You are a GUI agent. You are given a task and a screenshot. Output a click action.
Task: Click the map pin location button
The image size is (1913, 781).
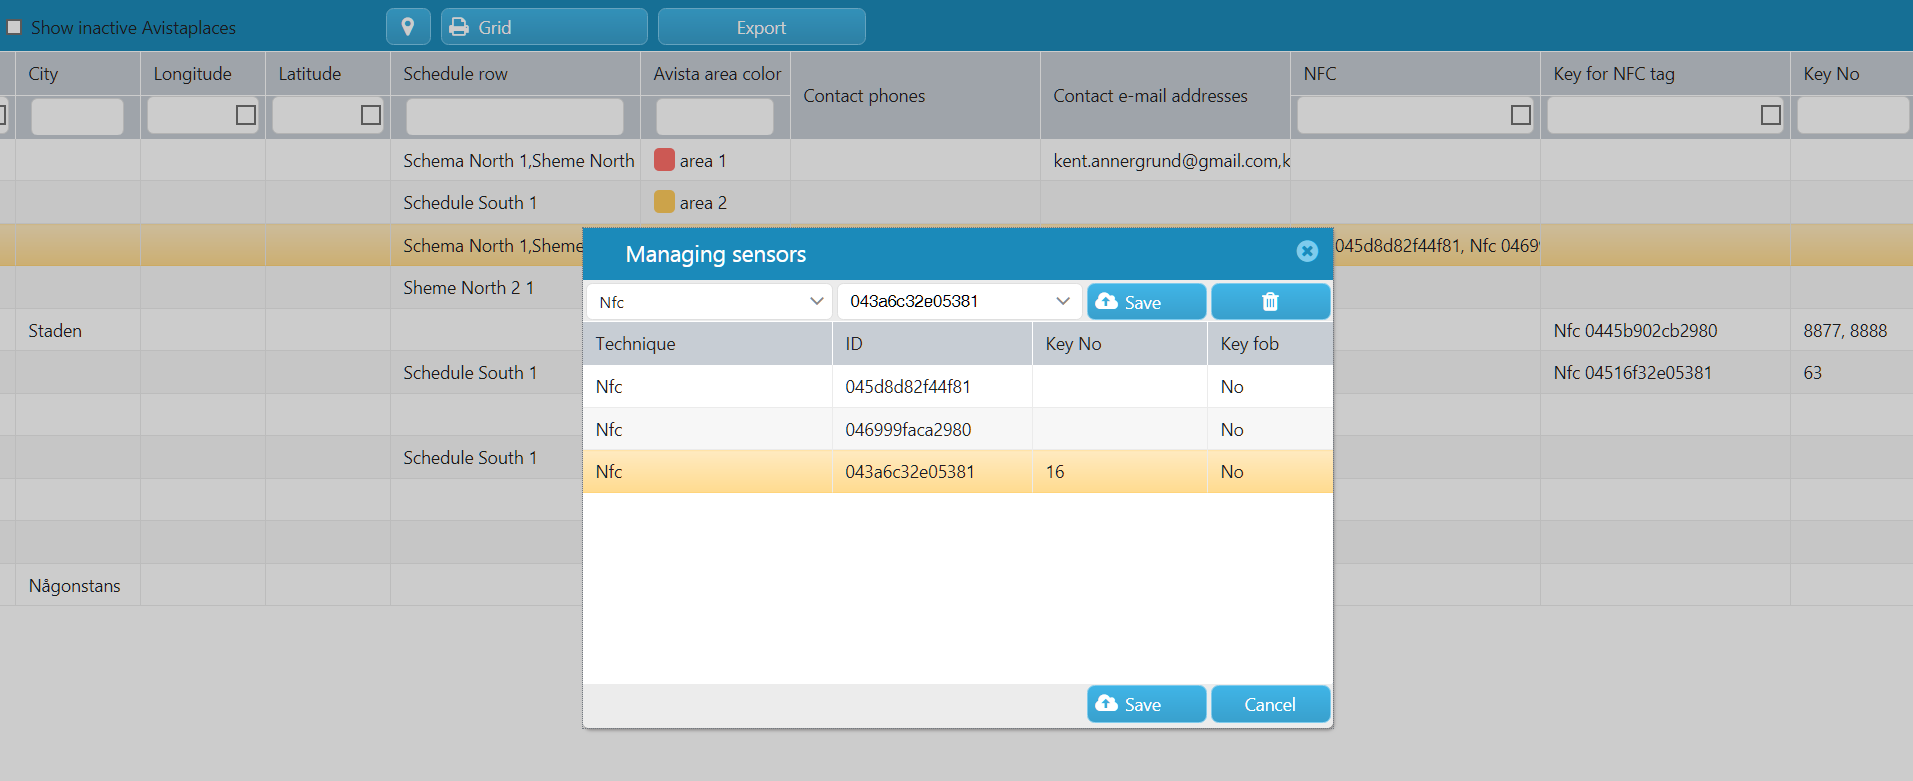pos(408,27)
